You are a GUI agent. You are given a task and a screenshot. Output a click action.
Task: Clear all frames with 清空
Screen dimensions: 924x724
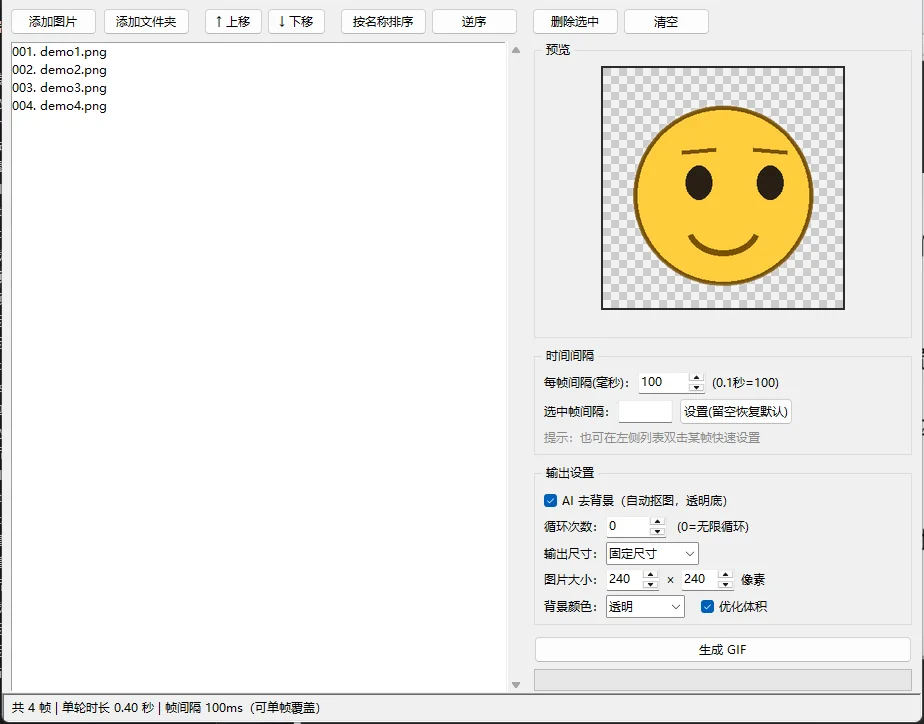(666, 22)
